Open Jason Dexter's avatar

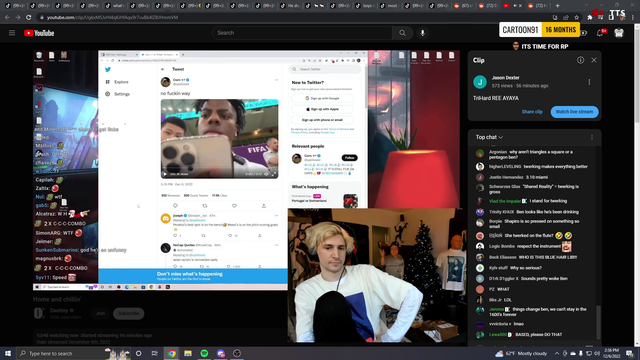pos(480,82)
